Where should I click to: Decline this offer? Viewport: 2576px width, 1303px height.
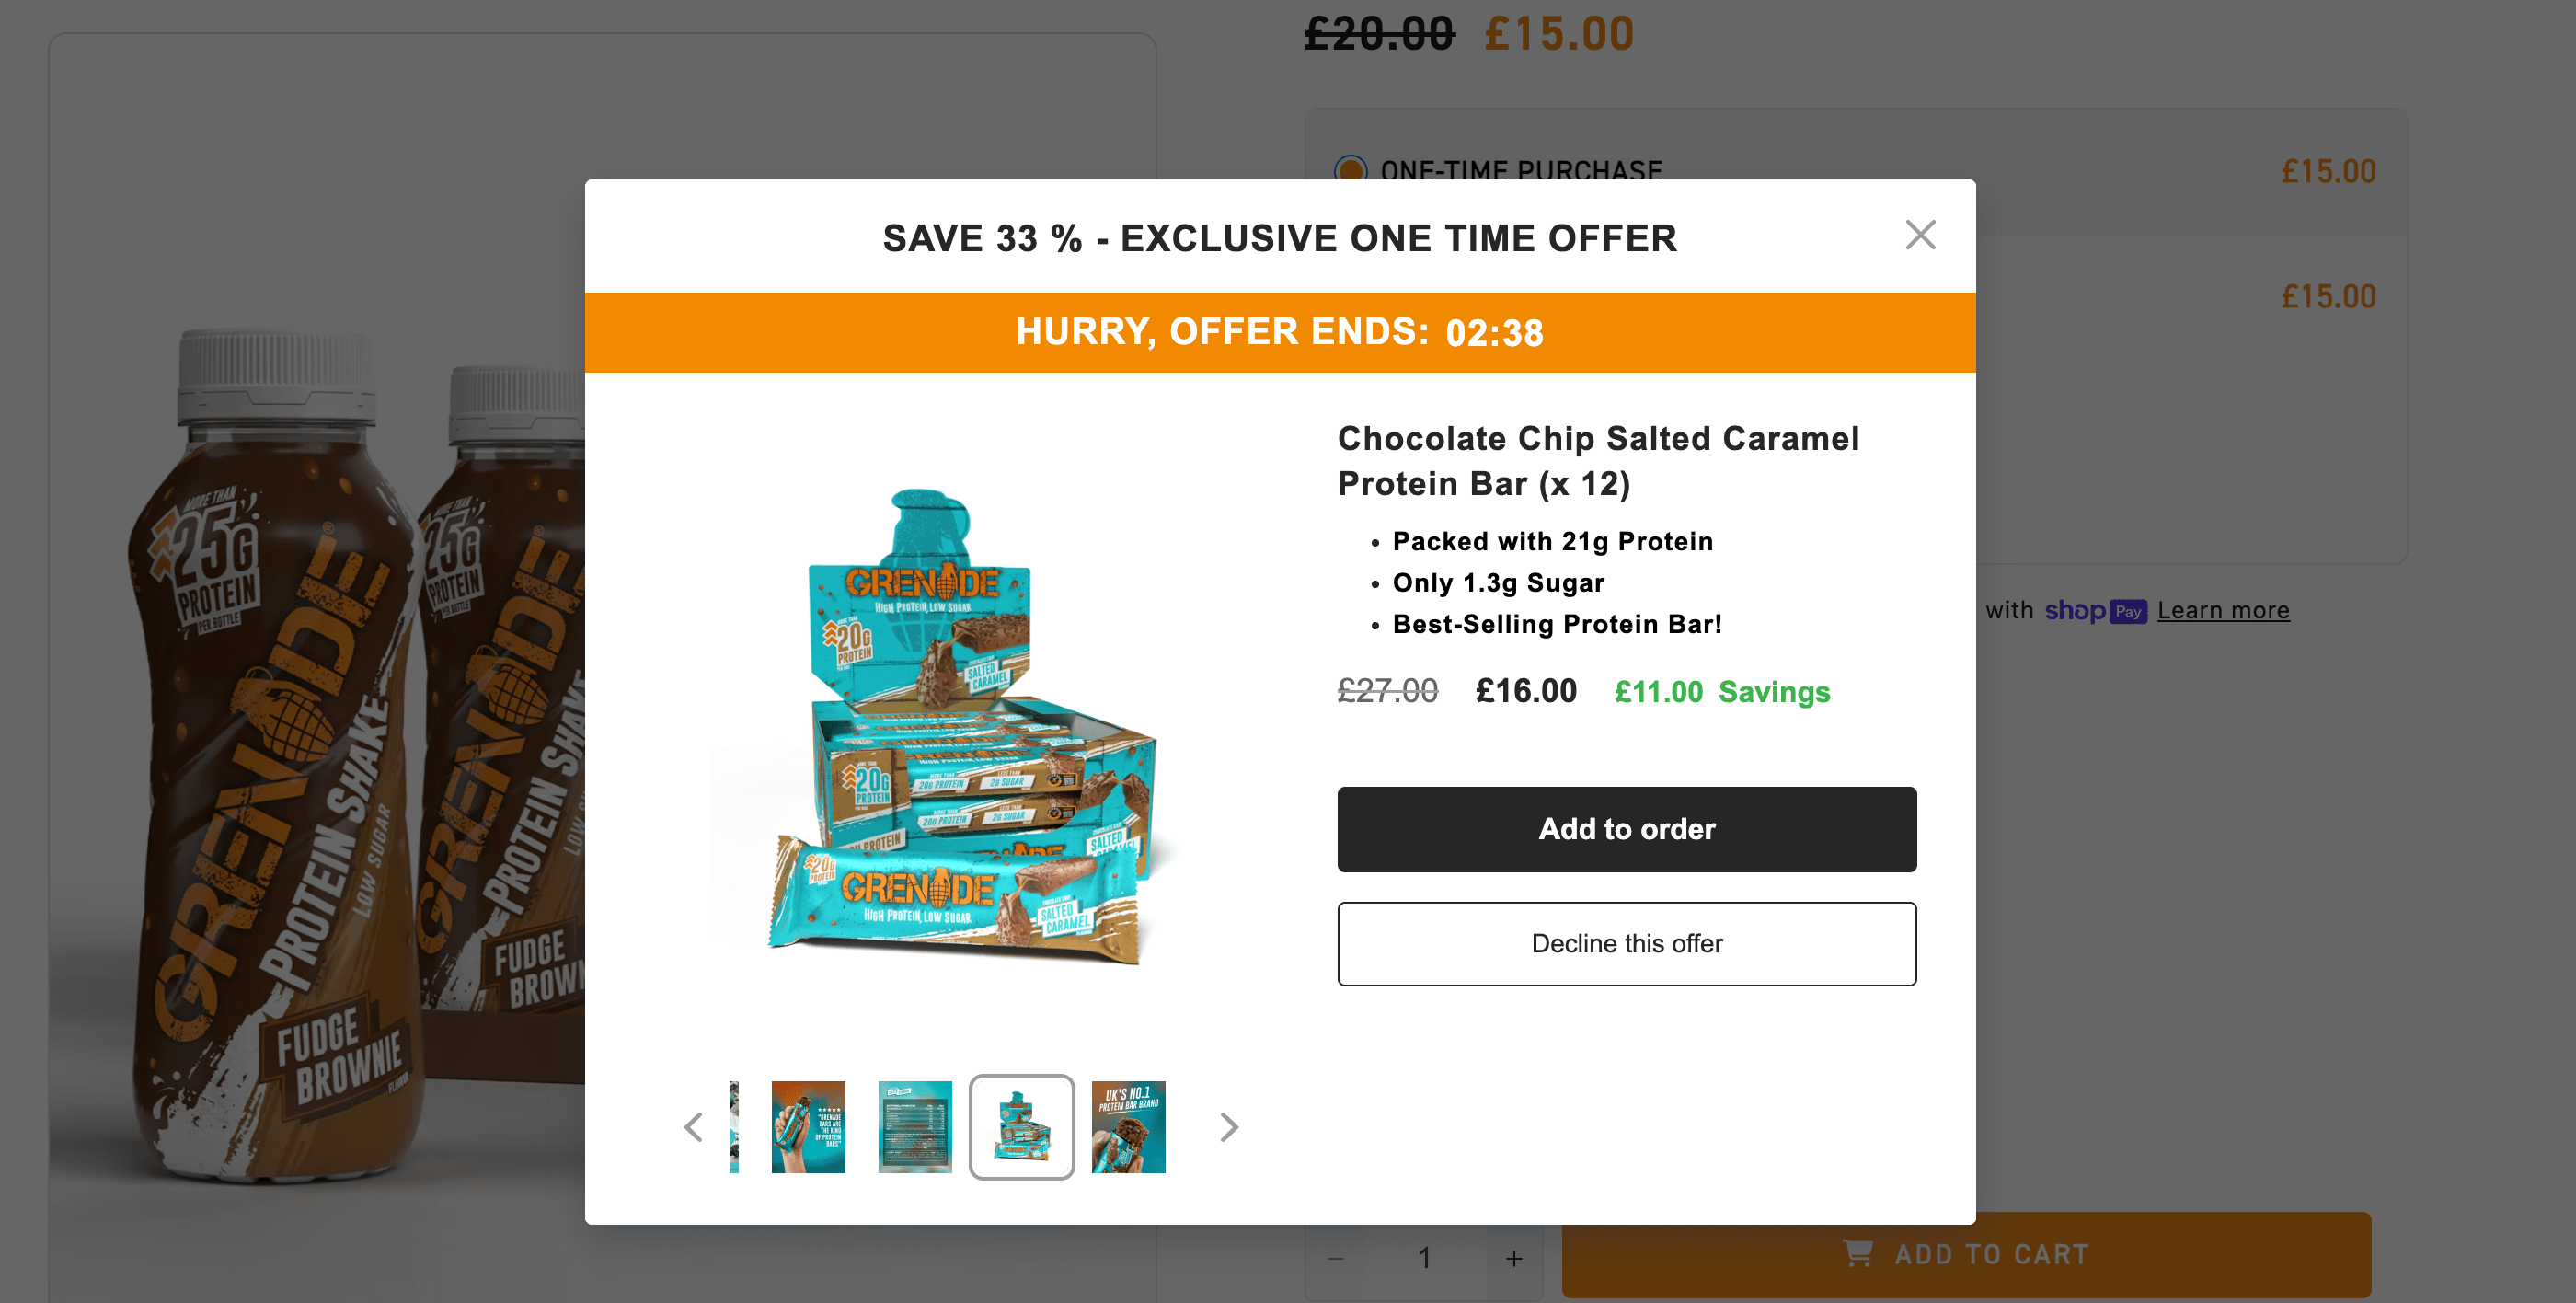click(1627, 943)
